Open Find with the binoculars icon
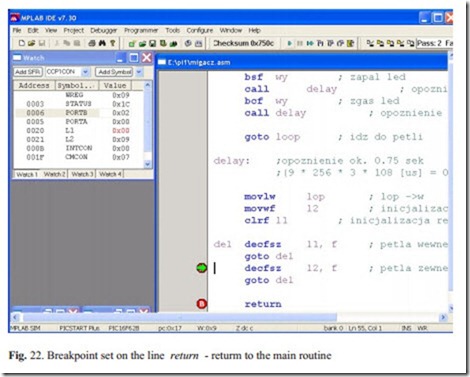This screenshot has width=470, height=377. tap(102, 43)
